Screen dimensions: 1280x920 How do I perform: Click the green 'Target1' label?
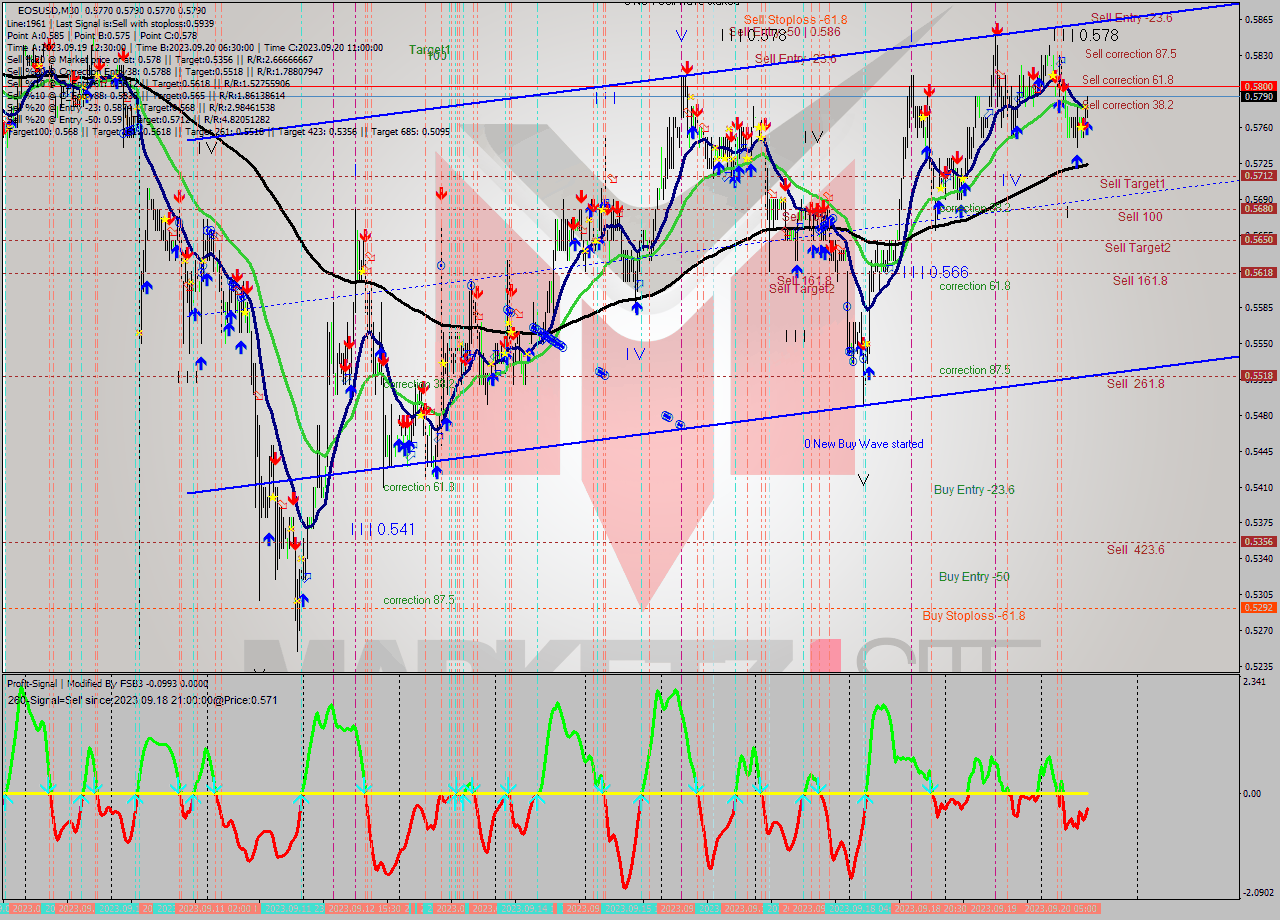coord(429,49)
